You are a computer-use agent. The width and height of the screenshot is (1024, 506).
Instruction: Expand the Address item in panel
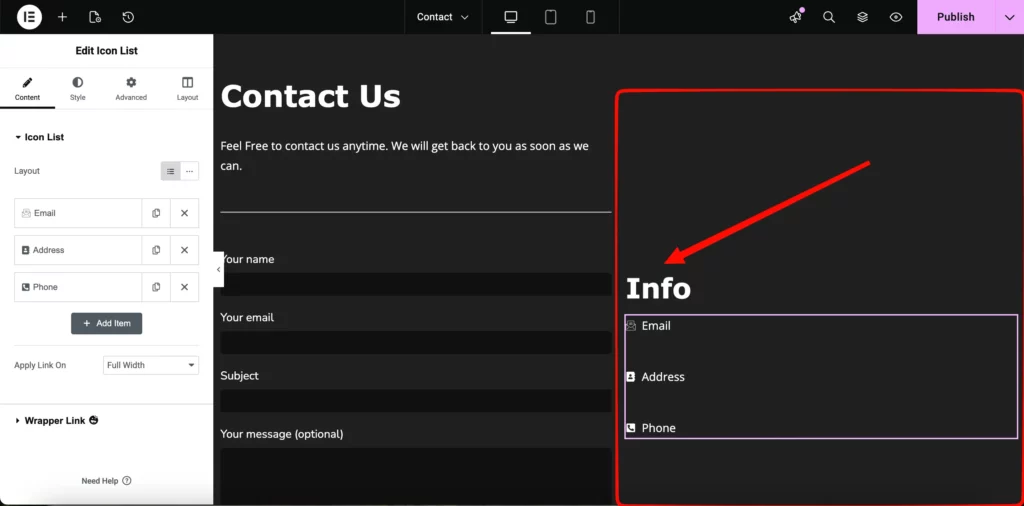coord(78,250)
